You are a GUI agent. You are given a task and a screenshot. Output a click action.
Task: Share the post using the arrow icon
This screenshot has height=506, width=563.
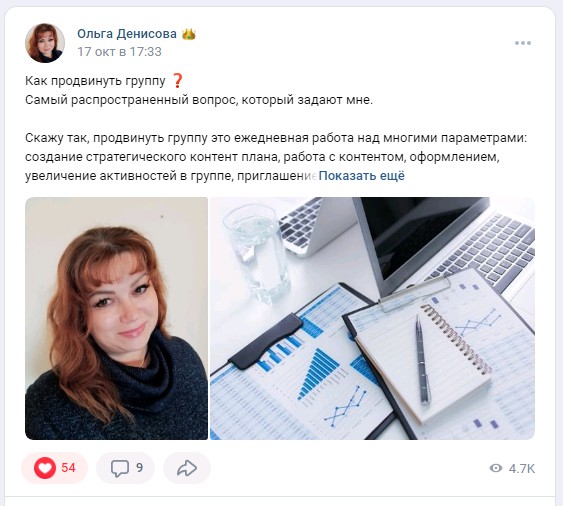pos(187,468)
